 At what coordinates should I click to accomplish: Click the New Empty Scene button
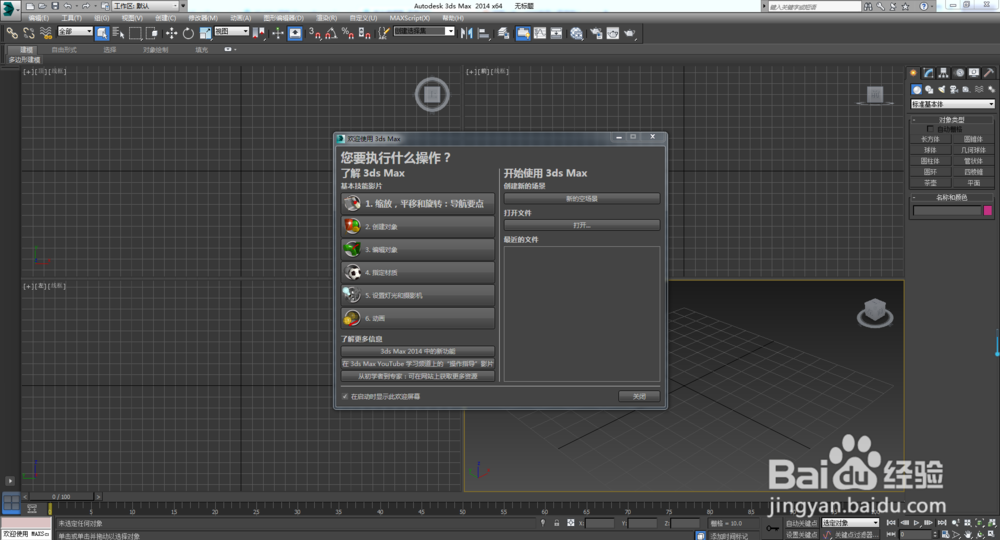click(582, 198)
